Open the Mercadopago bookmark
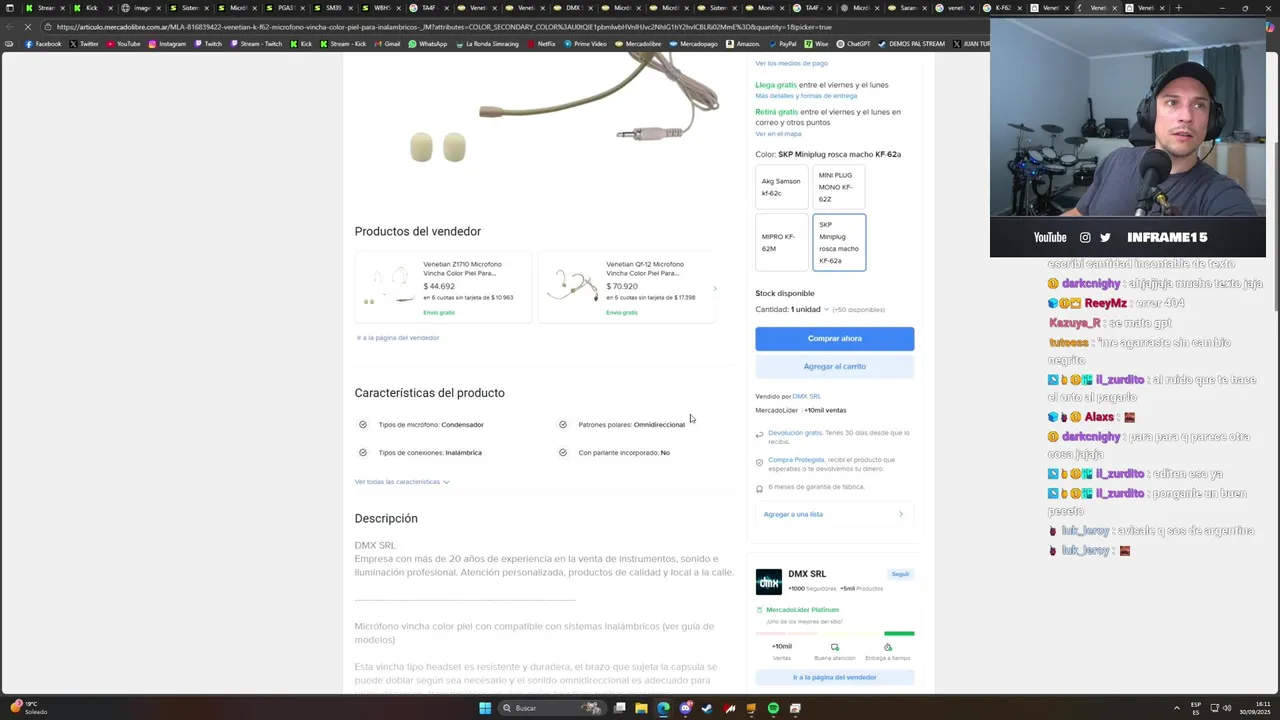The image size is (1280, 720). point(694,44)
